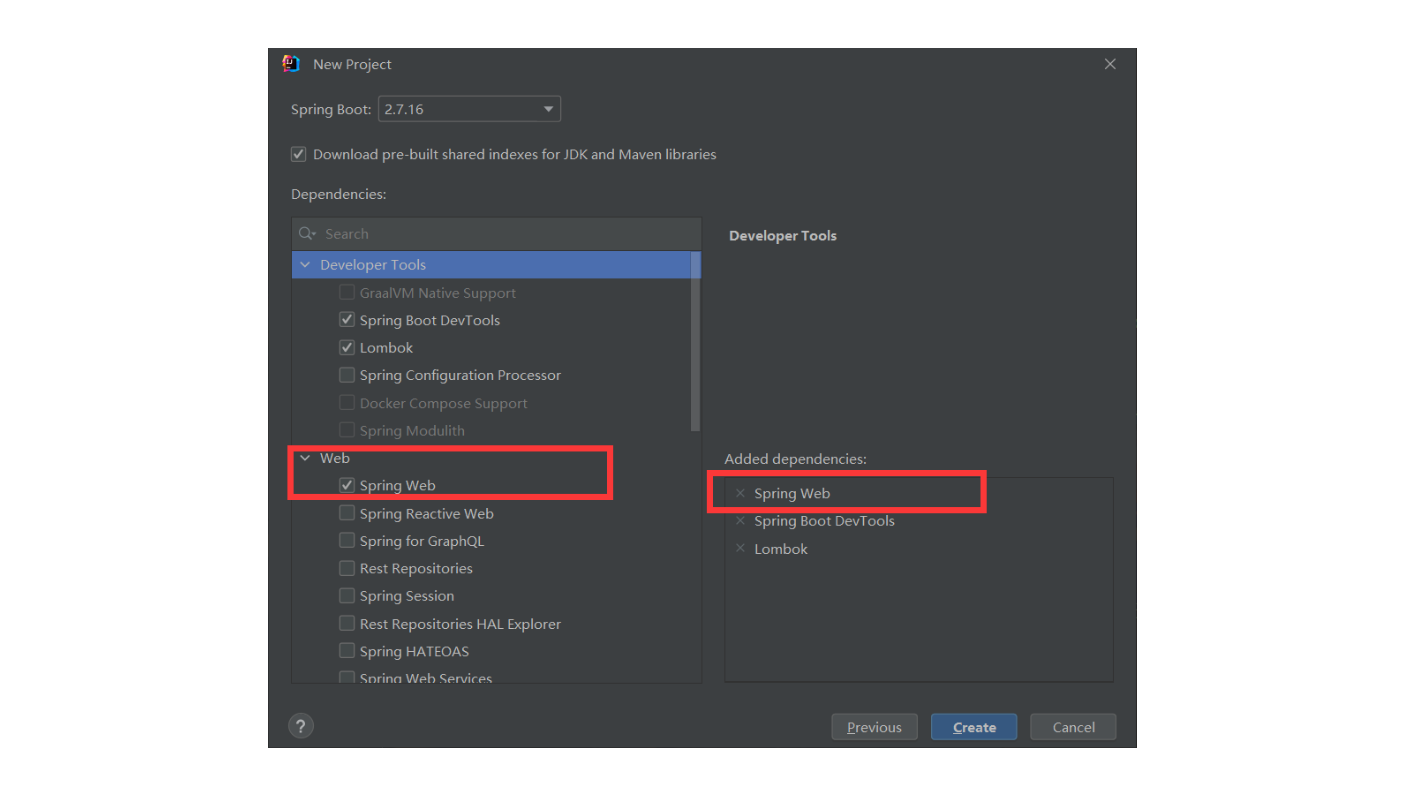Enable Rest Repositories HAL Explorer checkbox
The height and width of the screenshot is (801, 1418).
coord(347,623)
